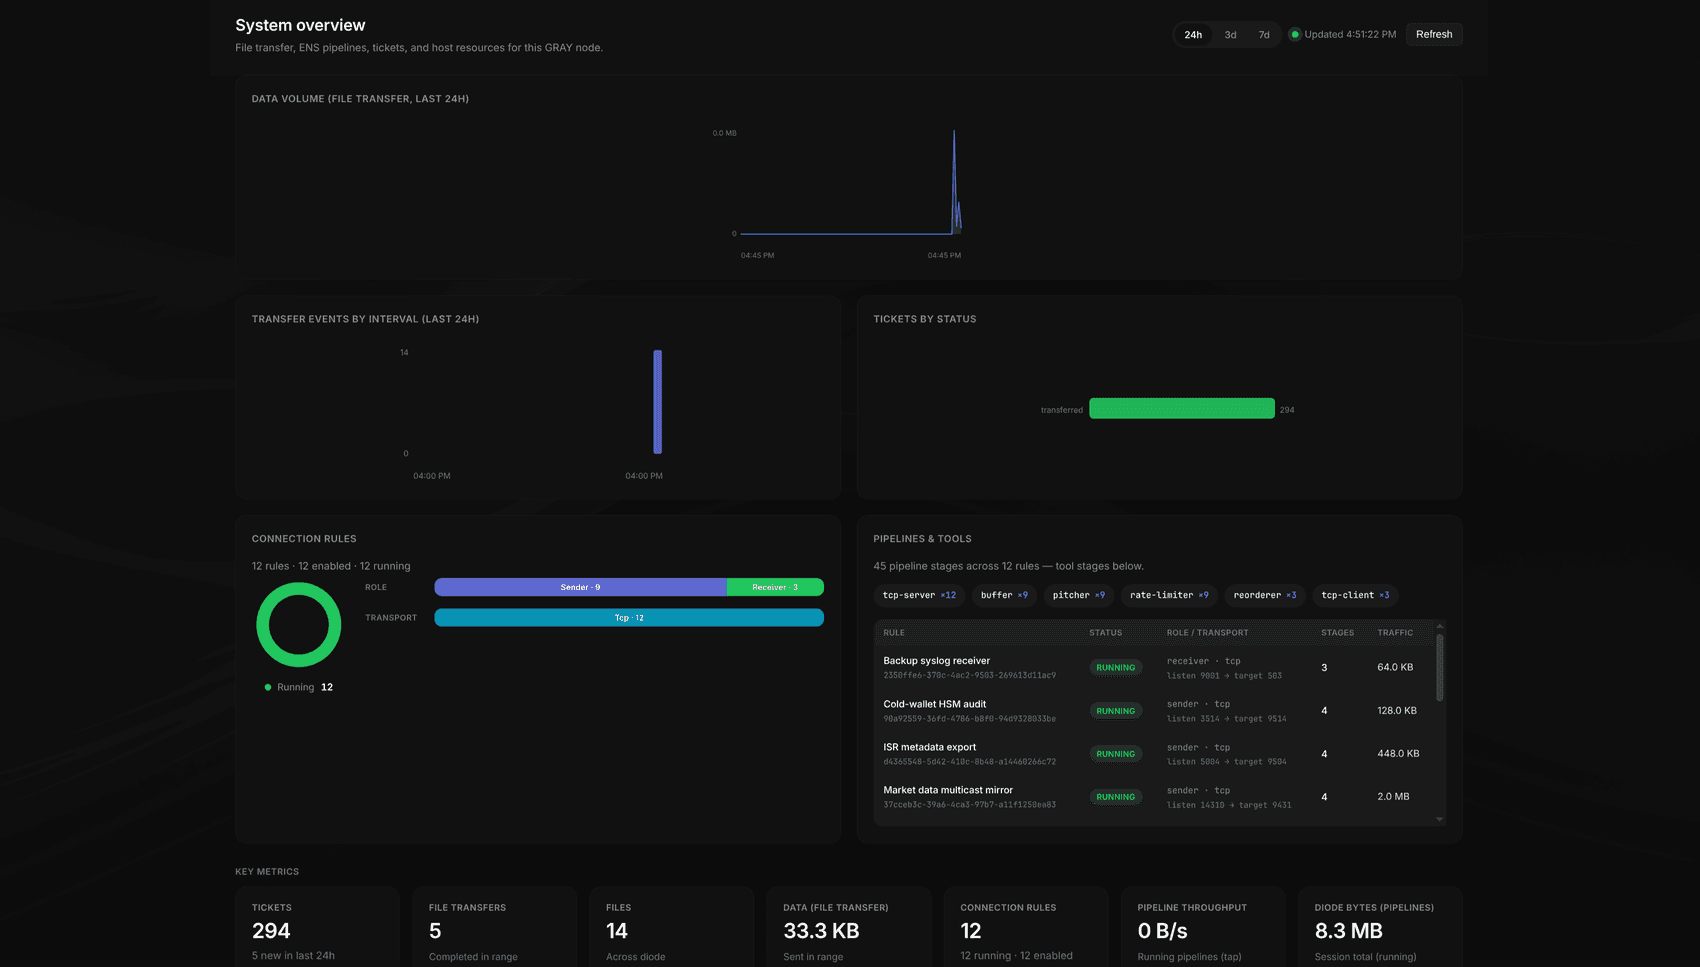Click the green live-update status dot

(x=1295, y=34)
